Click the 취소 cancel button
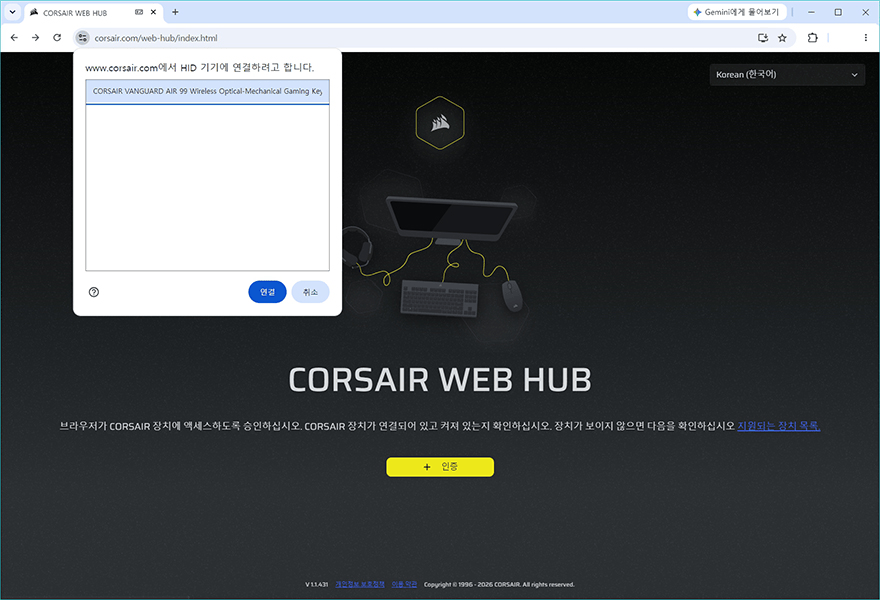 click(x=310, y=292)
